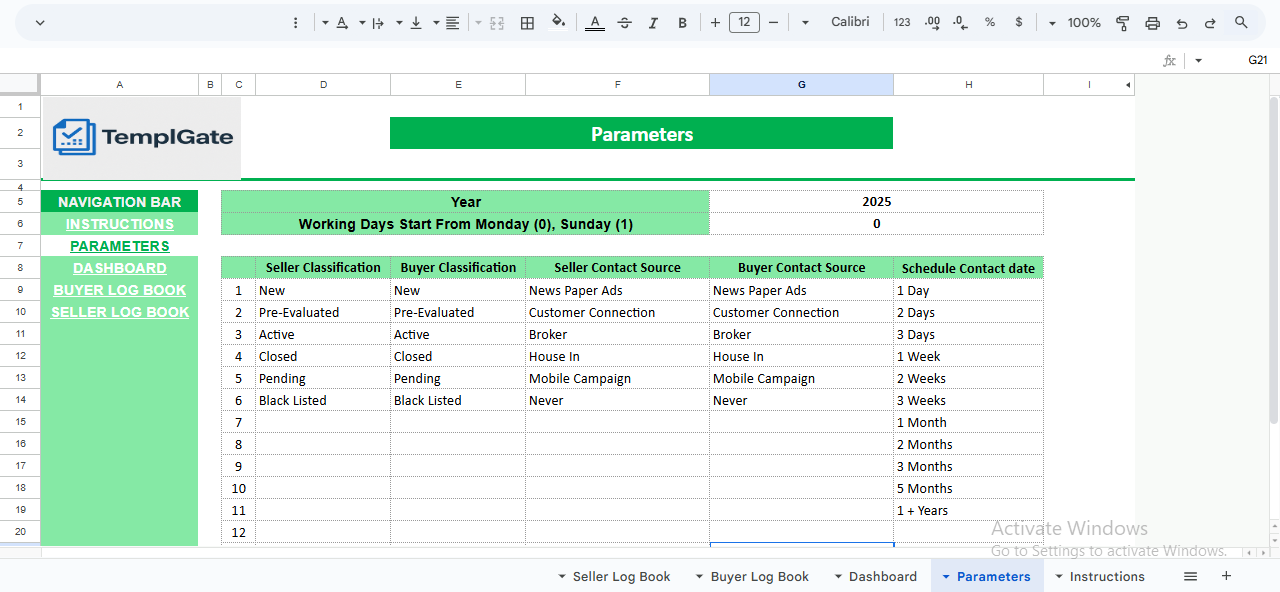Switch to the Buyer Log Book tab
Viewport: 1280px width, 592px height.
click(x=760, y=577)
